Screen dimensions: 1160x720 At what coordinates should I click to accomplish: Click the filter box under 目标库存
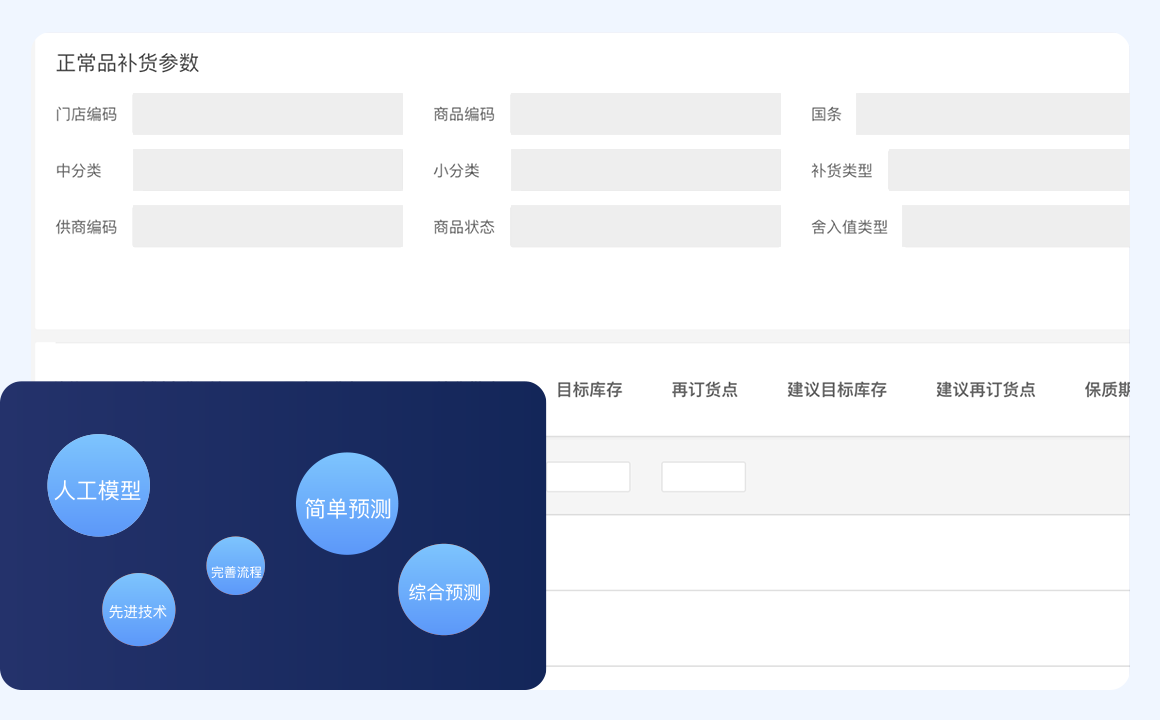pyautogui.click(x=588, y=477)
